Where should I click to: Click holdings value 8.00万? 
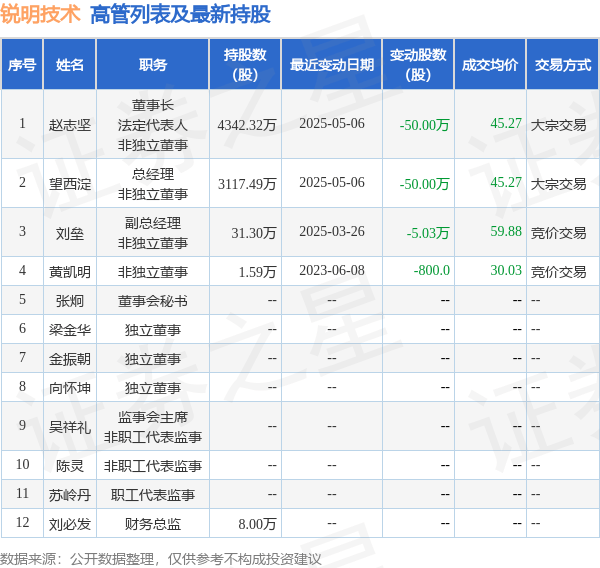(x=257, y=524)
